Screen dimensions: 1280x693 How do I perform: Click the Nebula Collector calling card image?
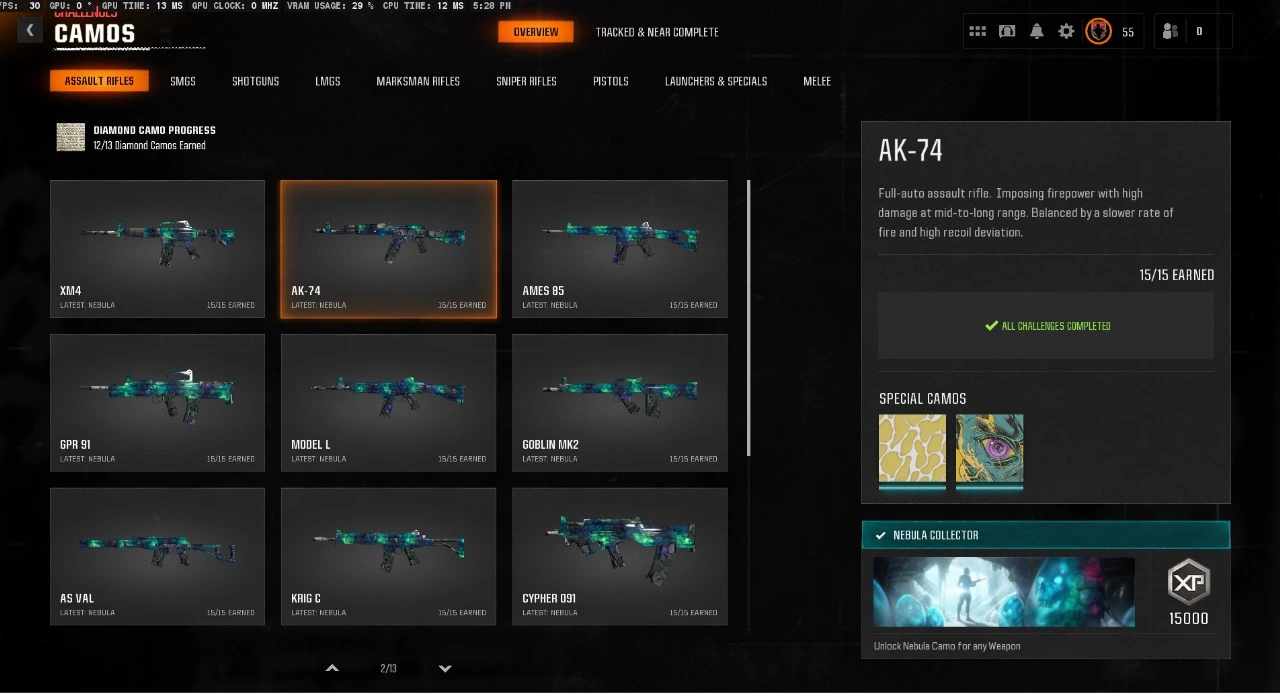coord(1004,592)
